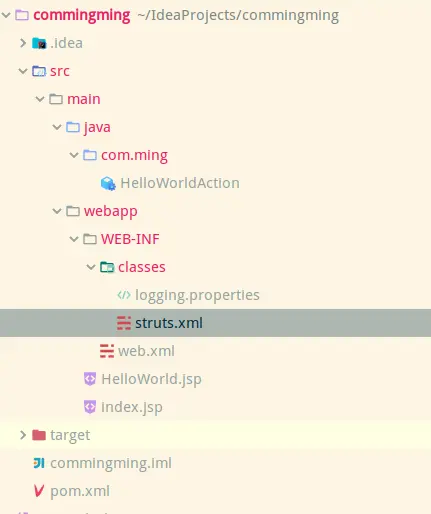Collapse the classes folder
Image resolution: width=431 pixels, height=514 pixels.
[x=91, y=267]
